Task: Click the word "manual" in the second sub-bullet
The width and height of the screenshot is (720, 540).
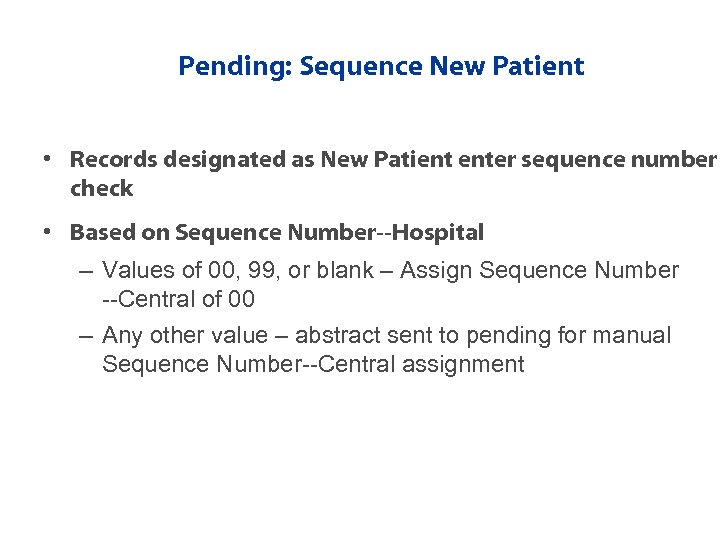Action: click(636, 336)
